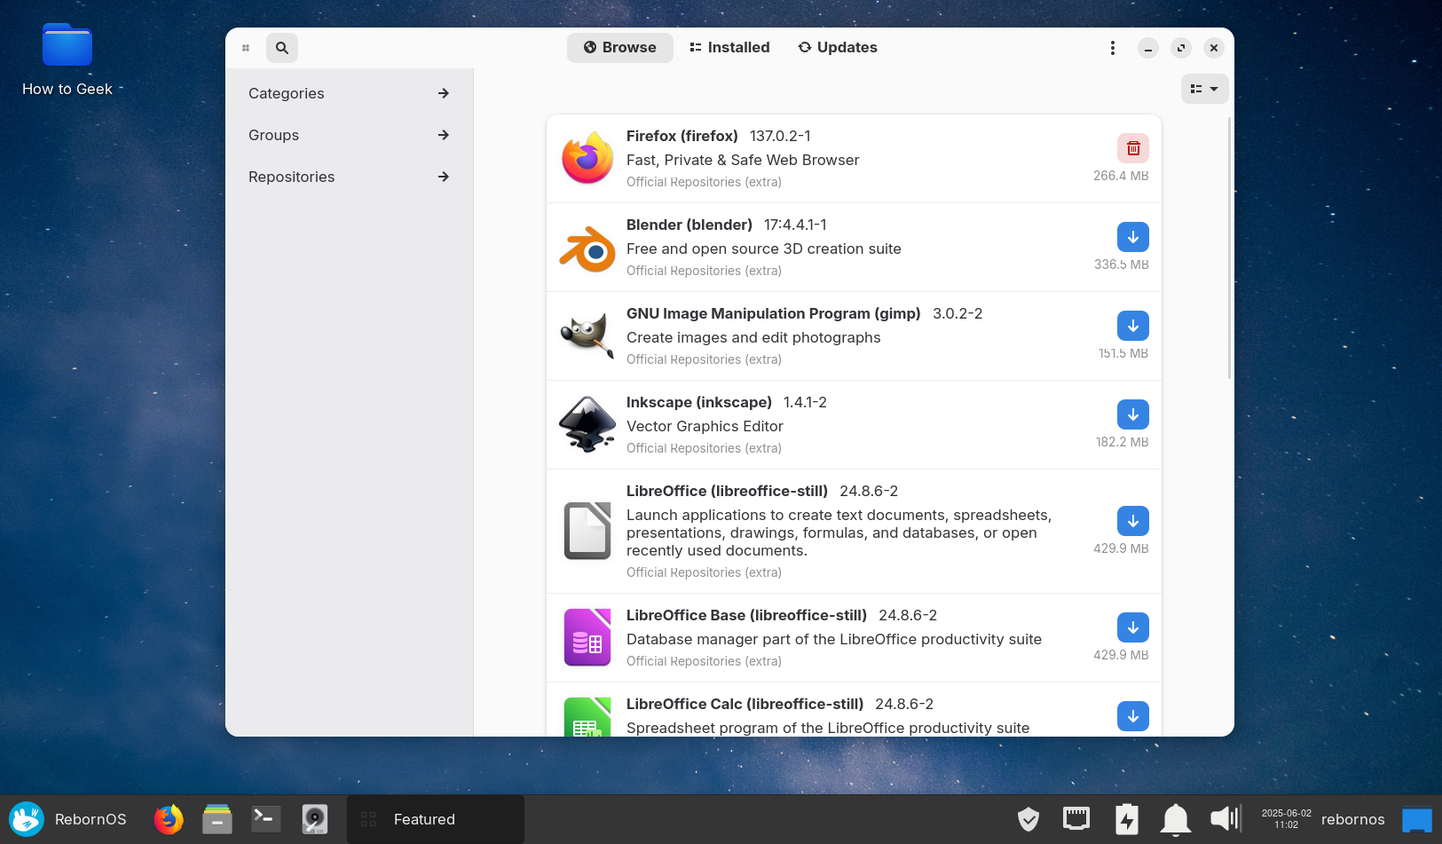Open the Blender (blender) package title
Viewport: 1442px width, 844px height.
(689, 225)
